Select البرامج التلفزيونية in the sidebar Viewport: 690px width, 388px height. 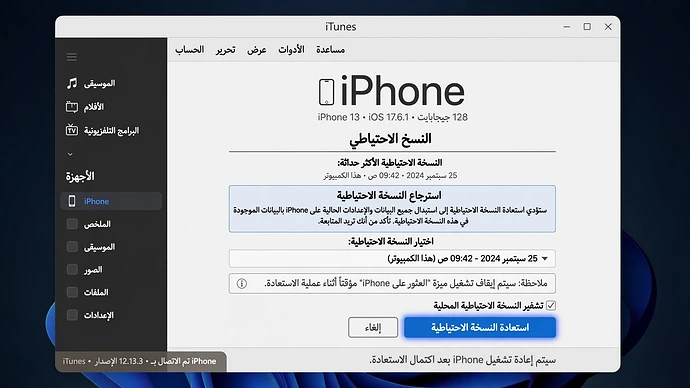[111, 131]
